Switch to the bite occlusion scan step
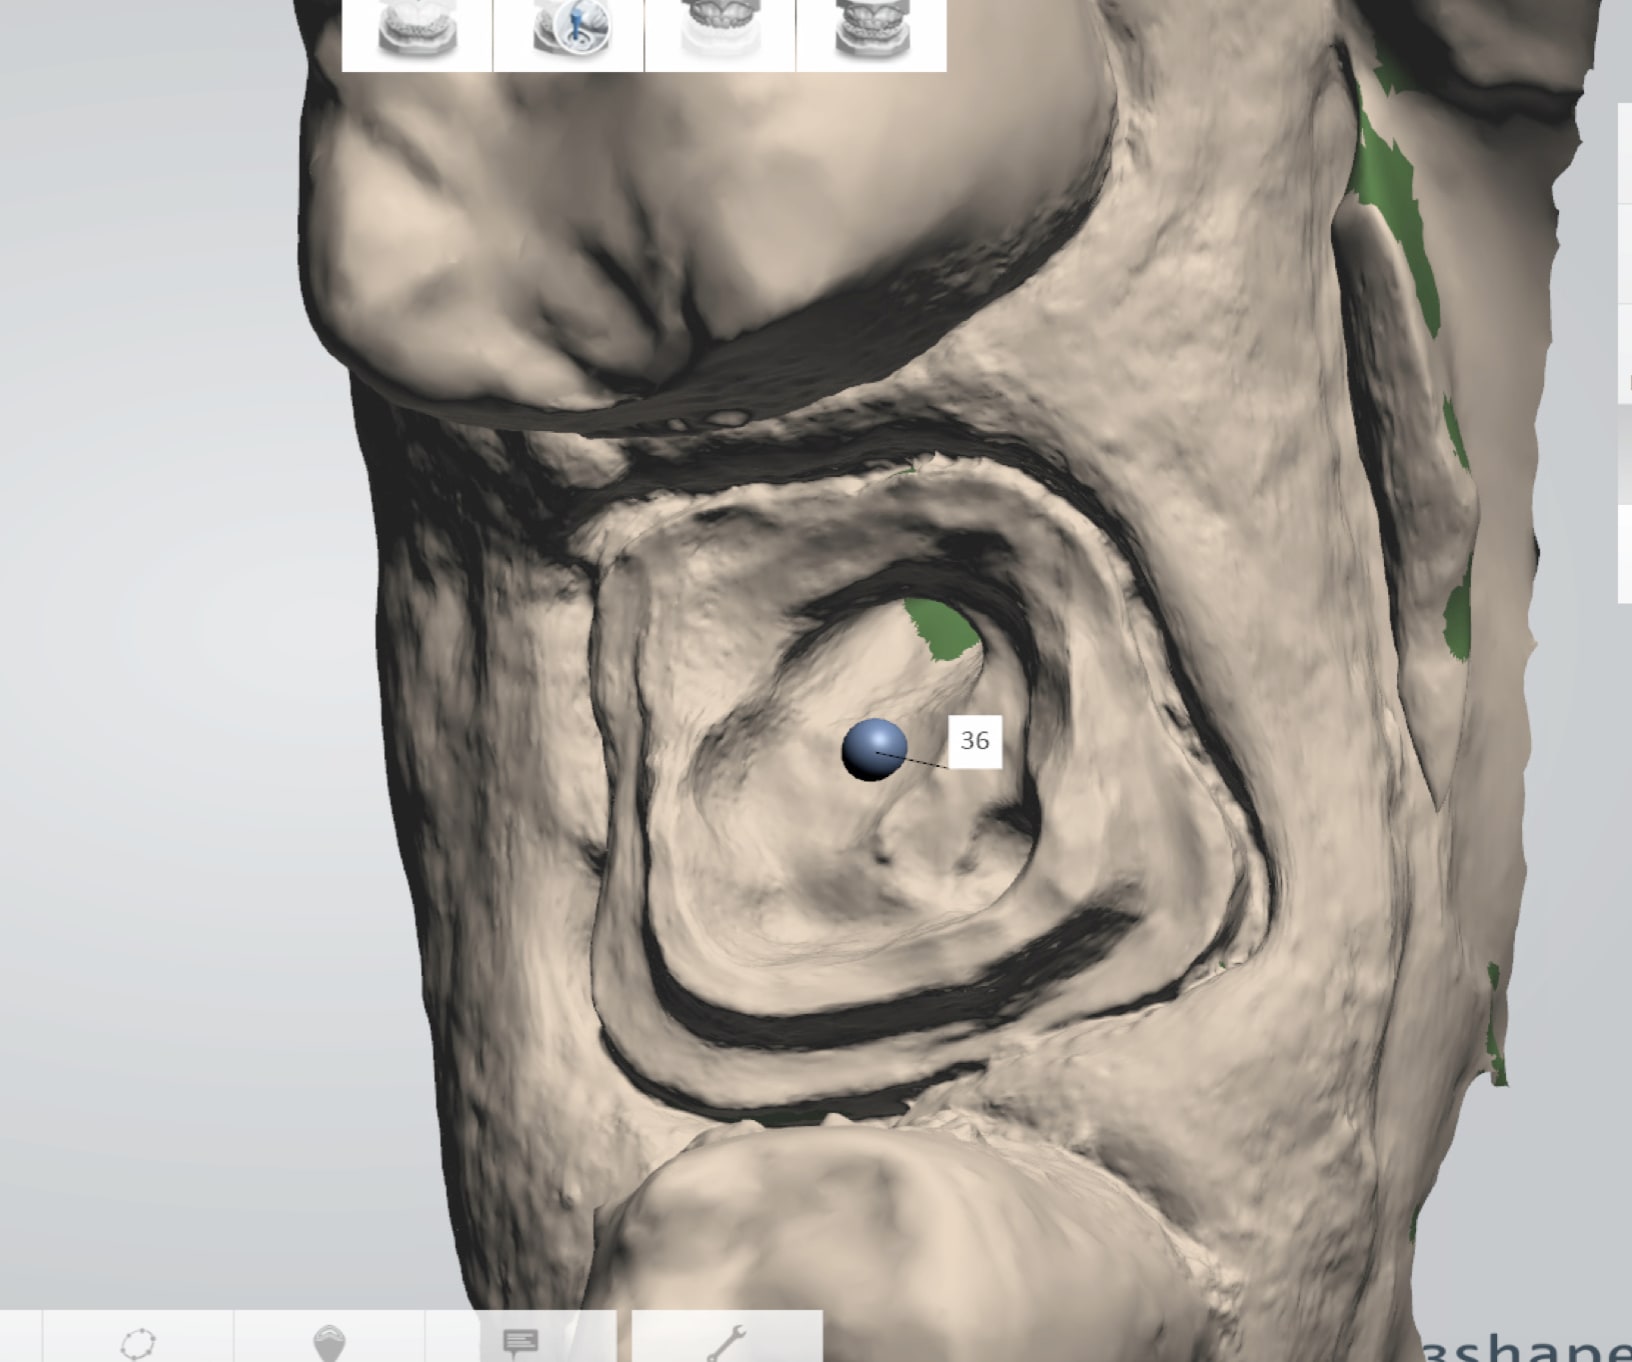 coord(871,33)
